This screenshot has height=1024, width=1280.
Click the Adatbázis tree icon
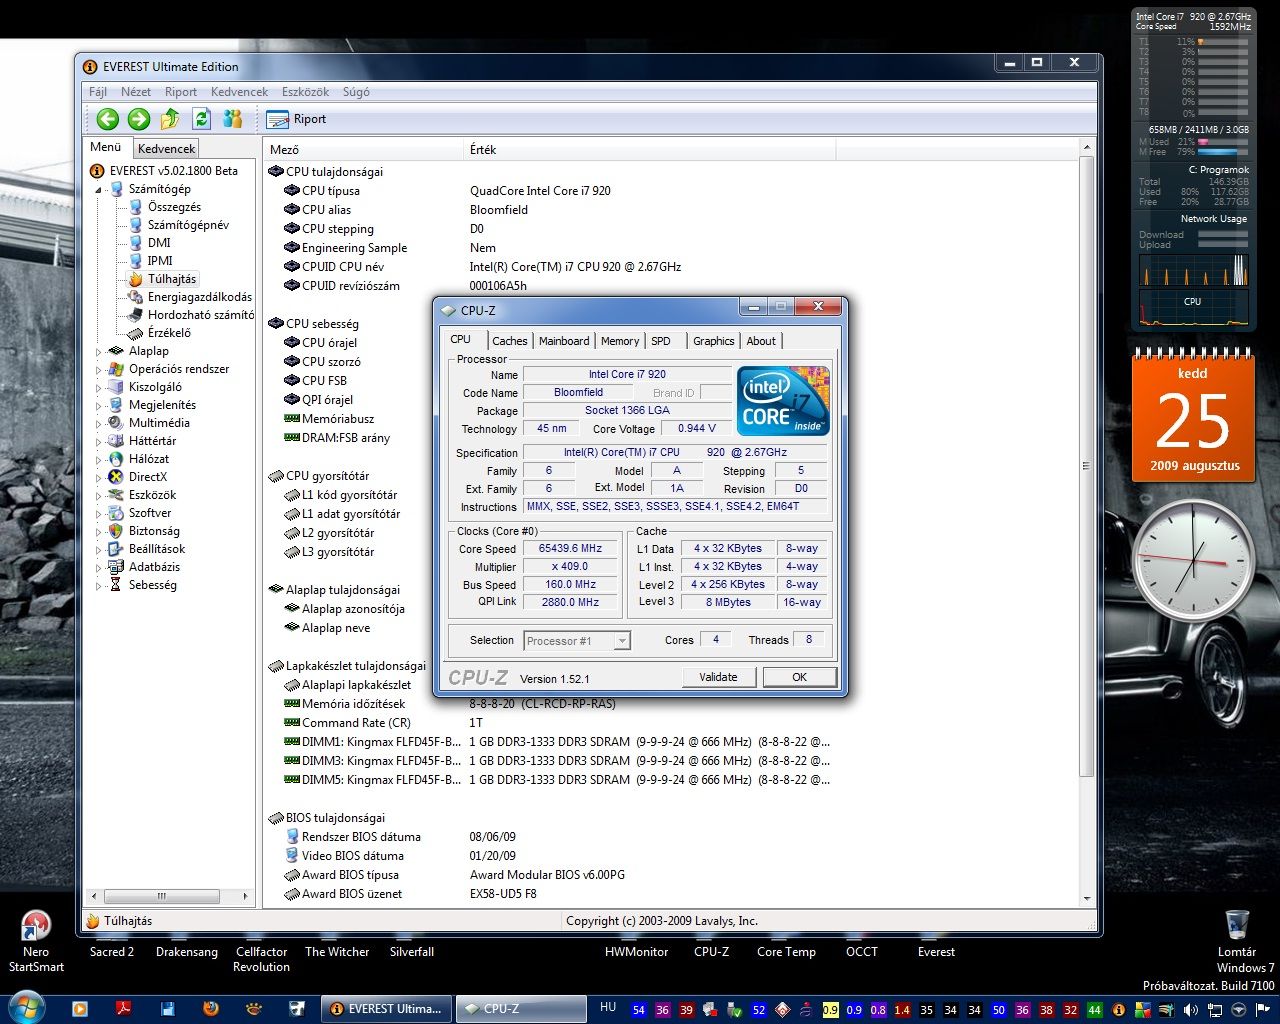click(x=116, y=567)
